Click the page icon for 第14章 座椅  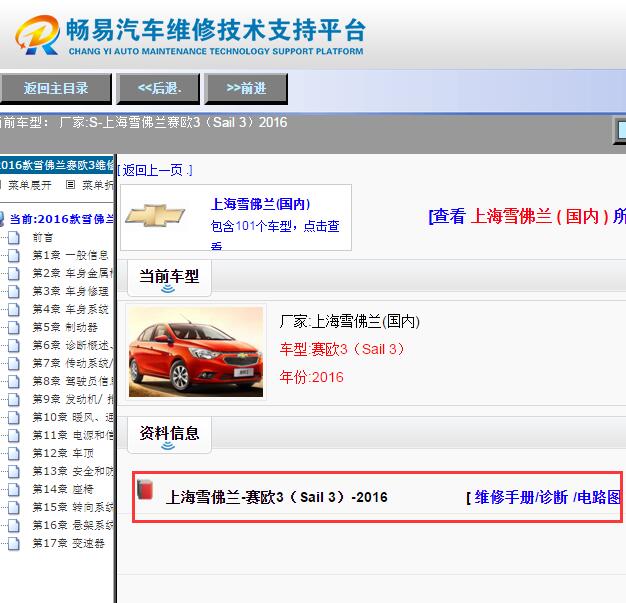coord(14,489)
